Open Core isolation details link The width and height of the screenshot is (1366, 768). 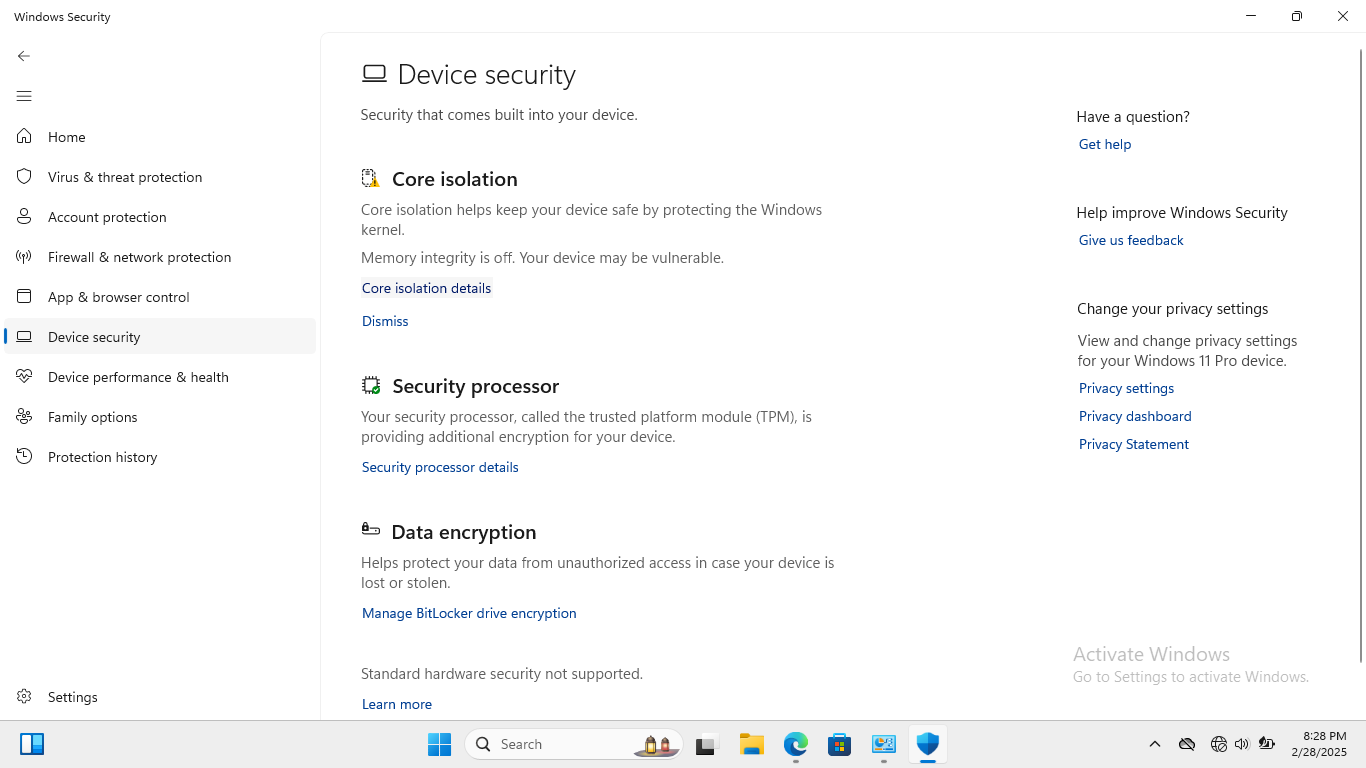426,288
